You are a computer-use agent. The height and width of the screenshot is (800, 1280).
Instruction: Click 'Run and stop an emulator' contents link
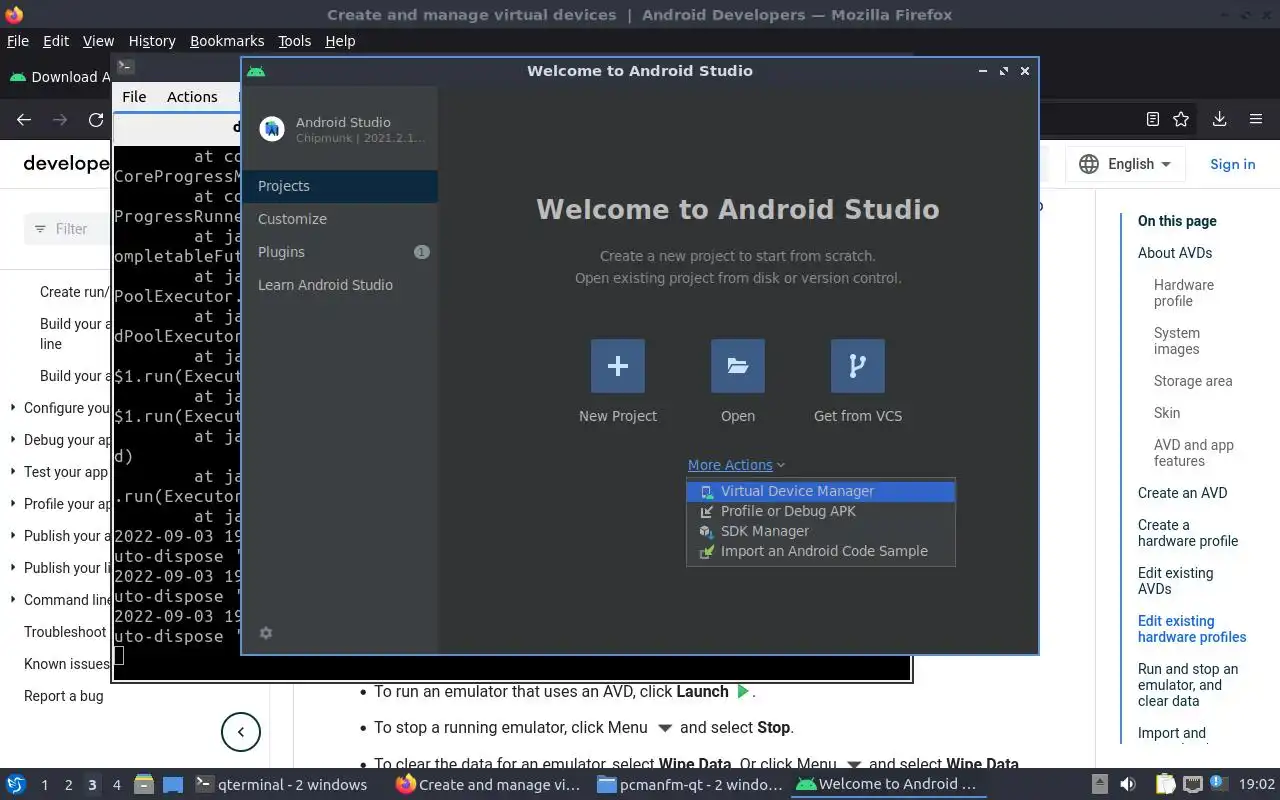(x=1188, y=685)
